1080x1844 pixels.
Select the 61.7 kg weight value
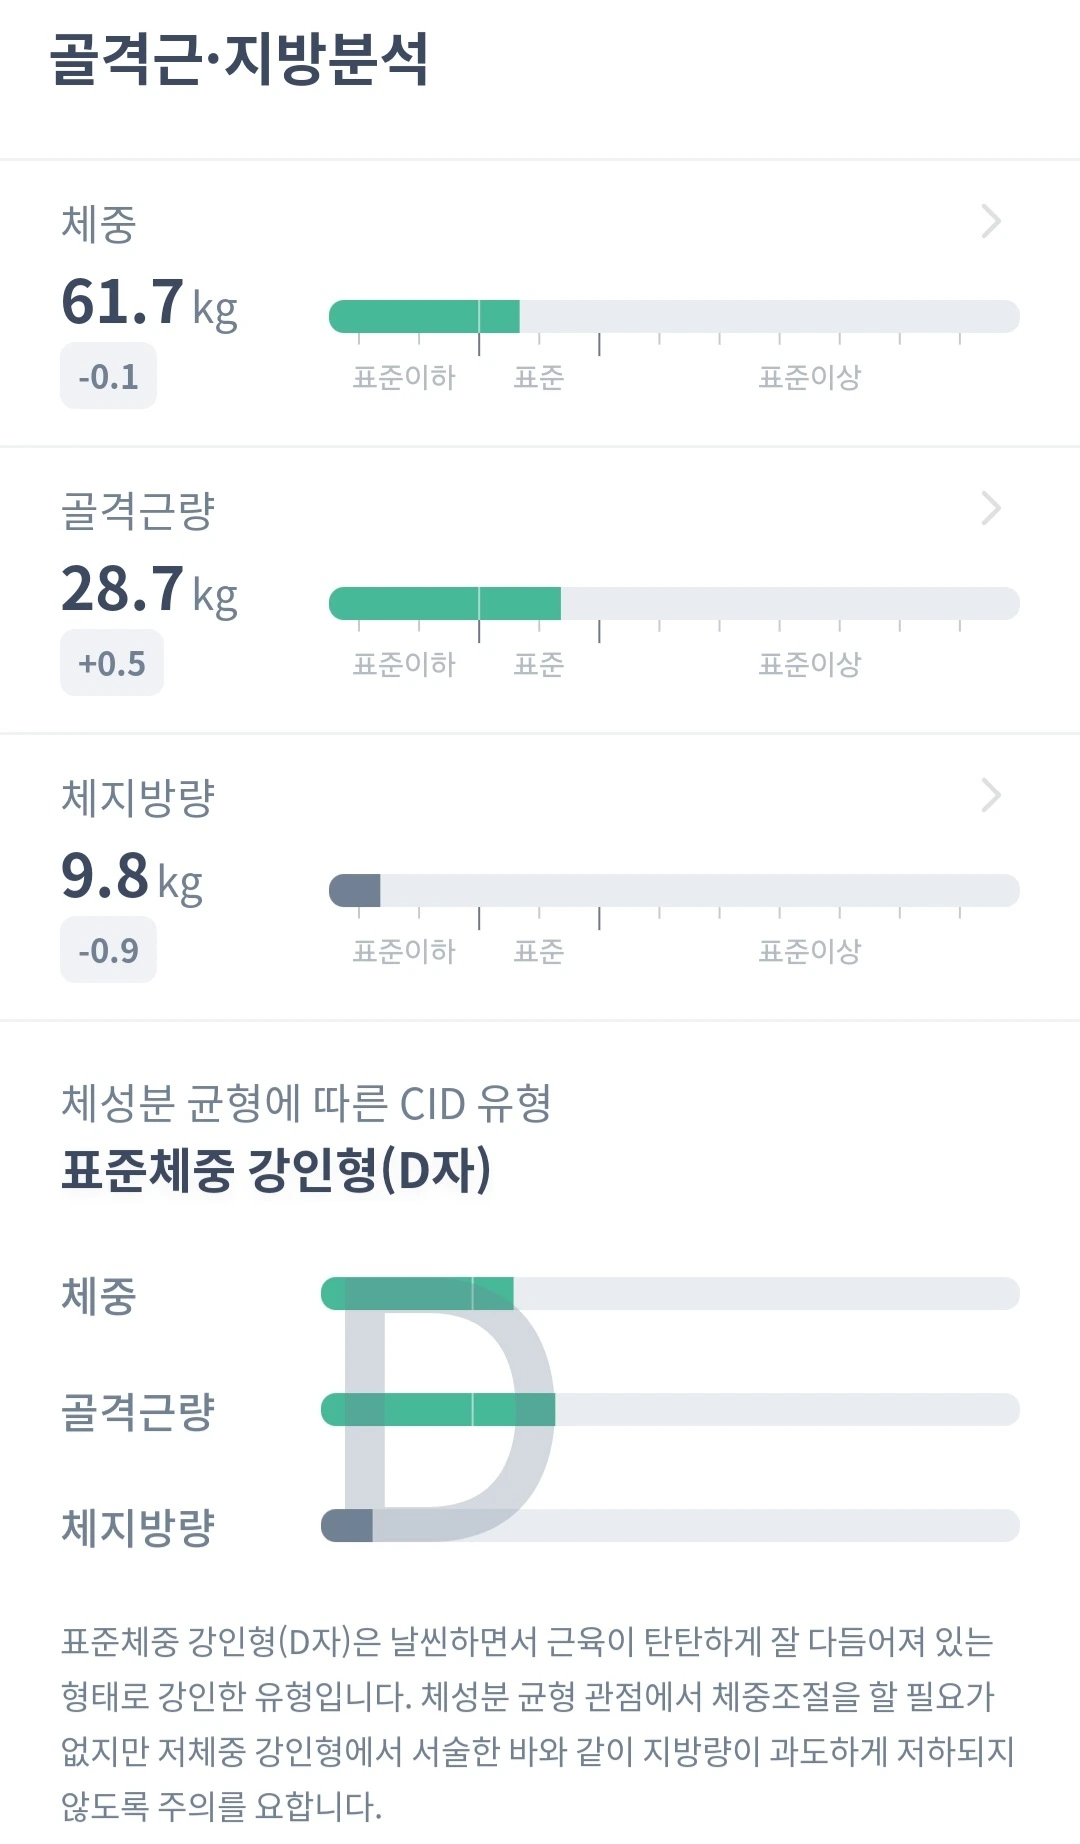[148, 302]
